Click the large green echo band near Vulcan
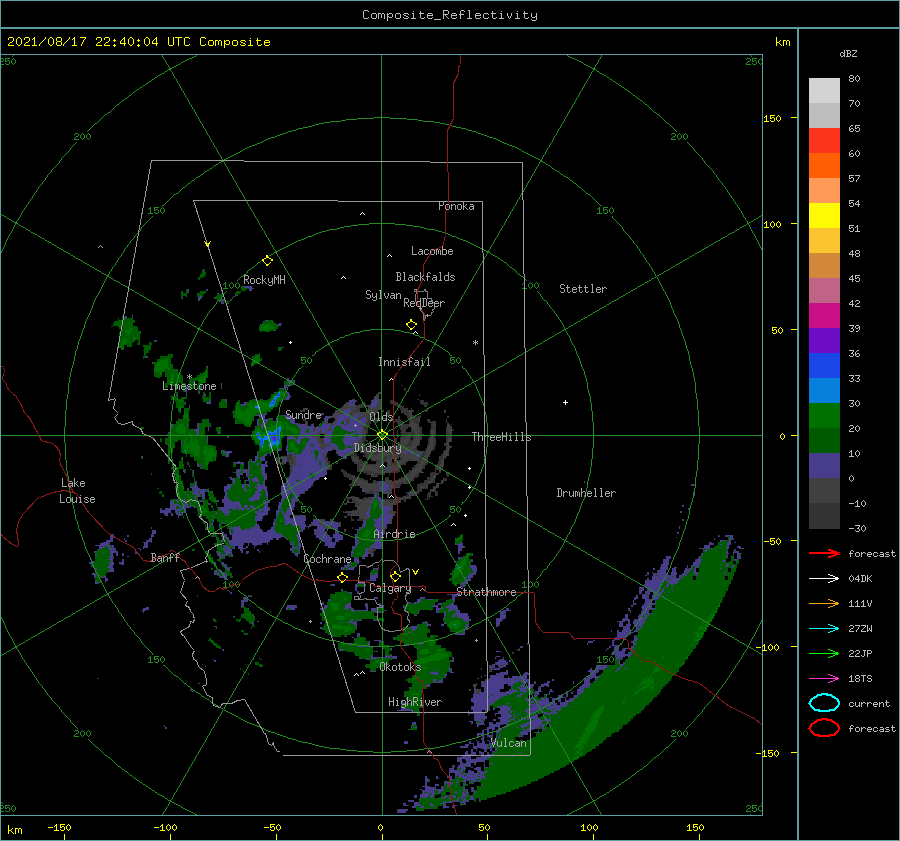This screenshot has width=900, height=841. pos(608,689)
